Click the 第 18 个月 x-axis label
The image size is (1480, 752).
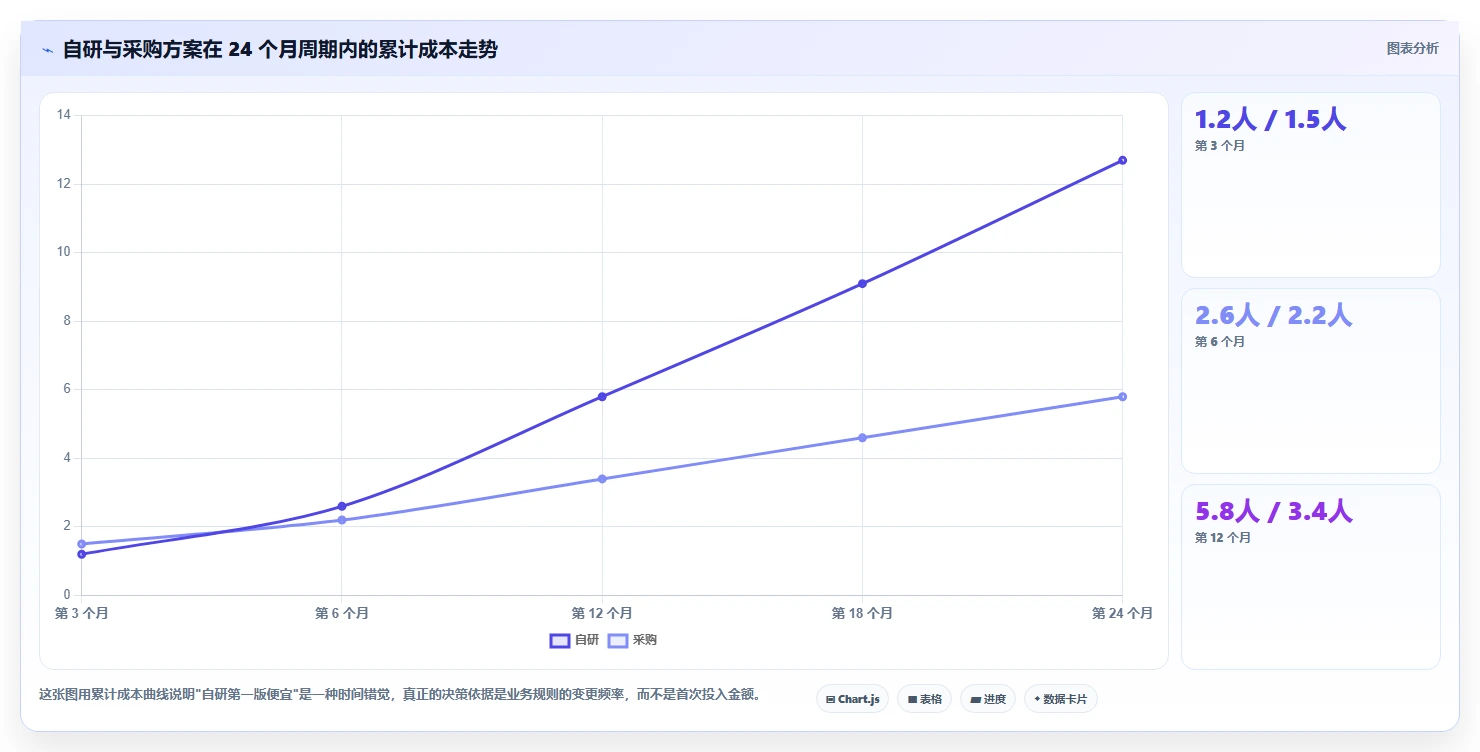tap(862, 613)
